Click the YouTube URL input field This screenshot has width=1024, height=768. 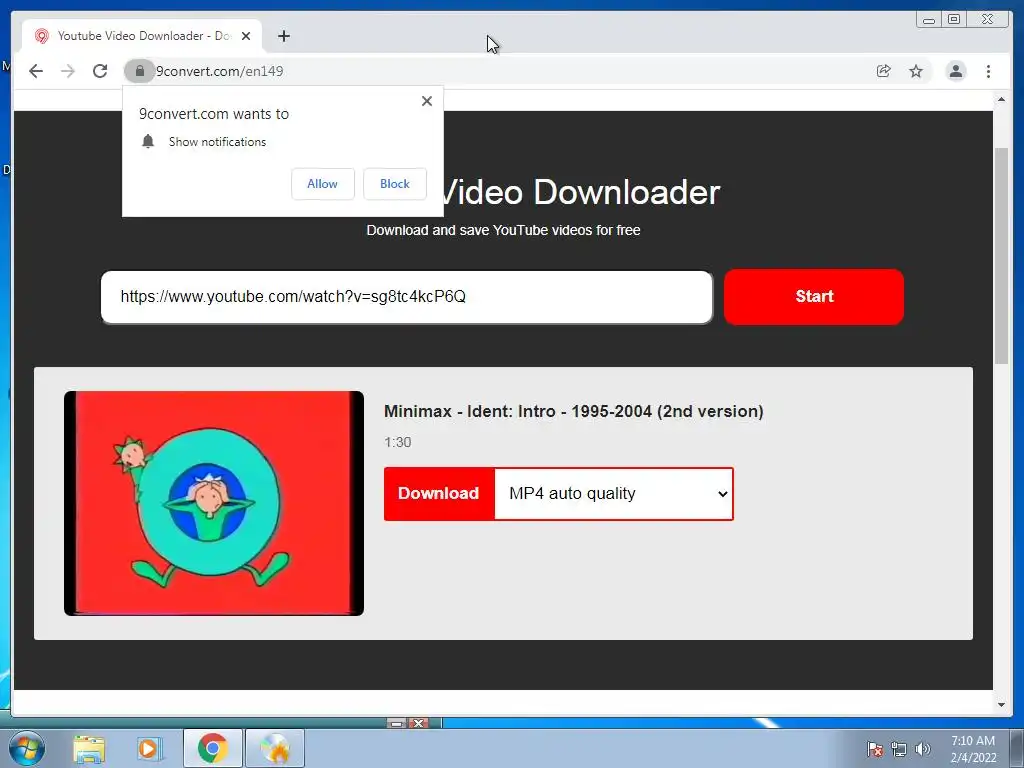[x=406, y=297]
